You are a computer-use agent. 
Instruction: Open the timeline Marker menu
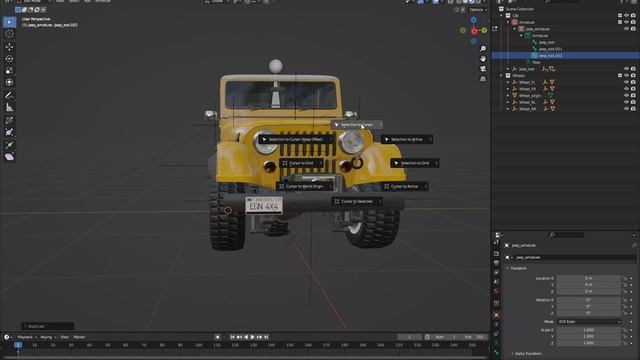coord(79,337)
